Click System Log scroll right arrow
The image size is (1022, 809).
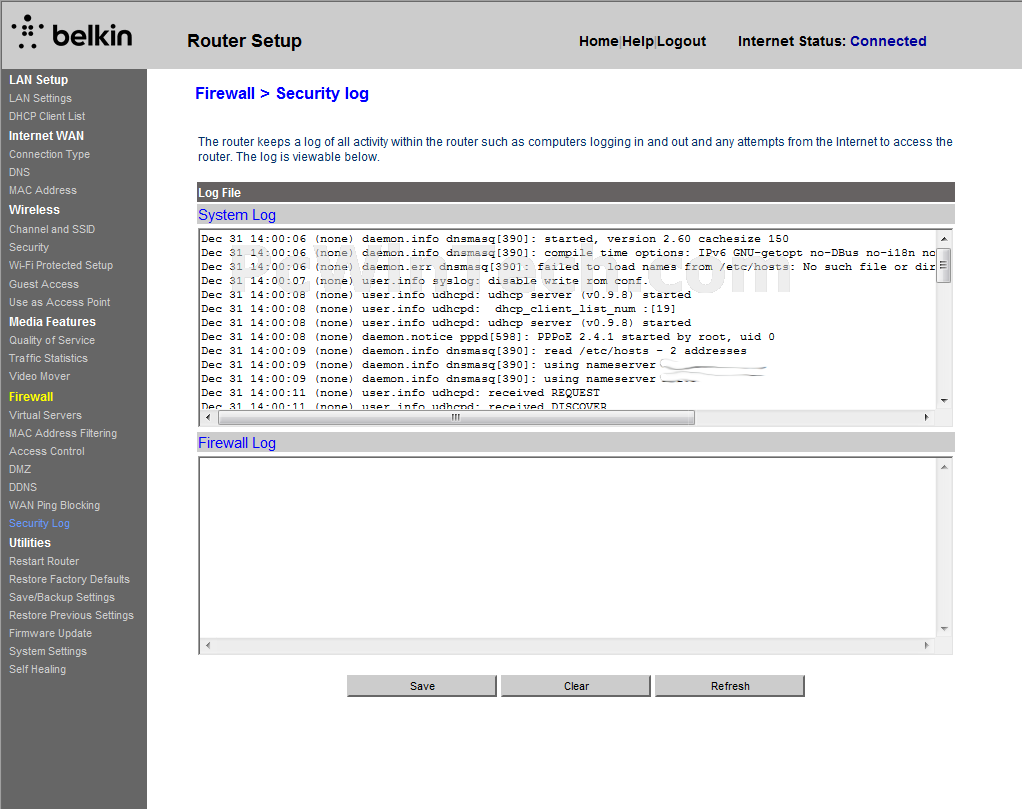point(926,417)
